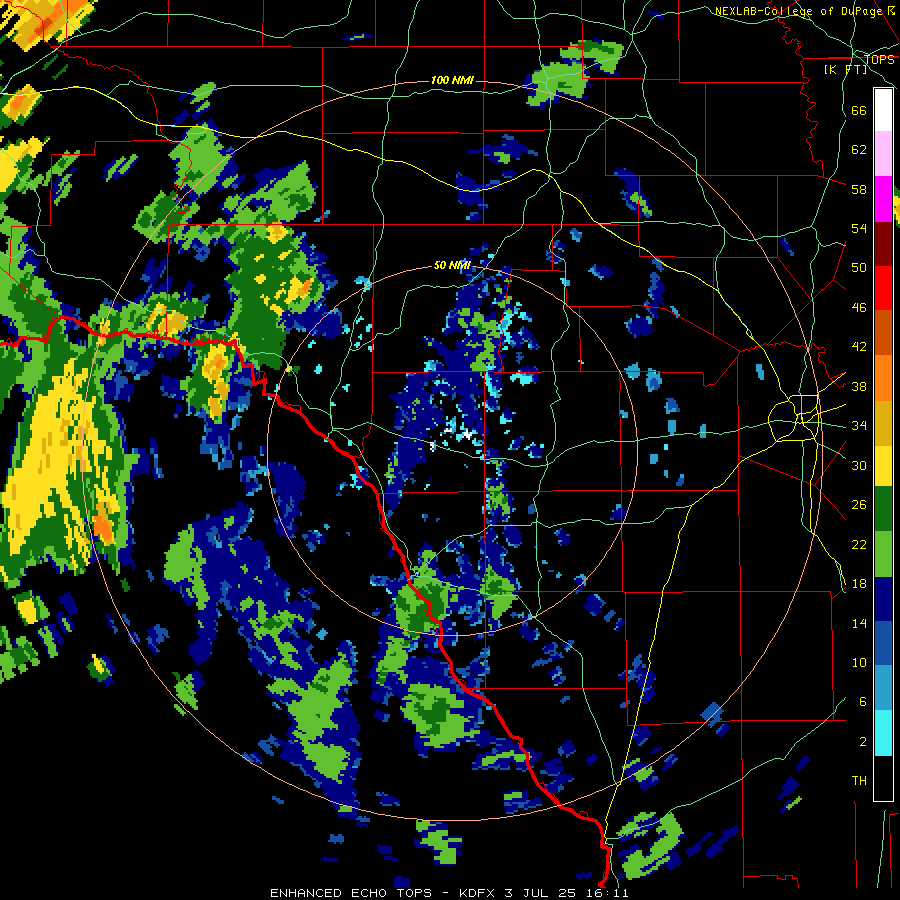The width and height of the screenshot is (900, 900).
Task: Click the "30" legend value
Action: point(859,465)
